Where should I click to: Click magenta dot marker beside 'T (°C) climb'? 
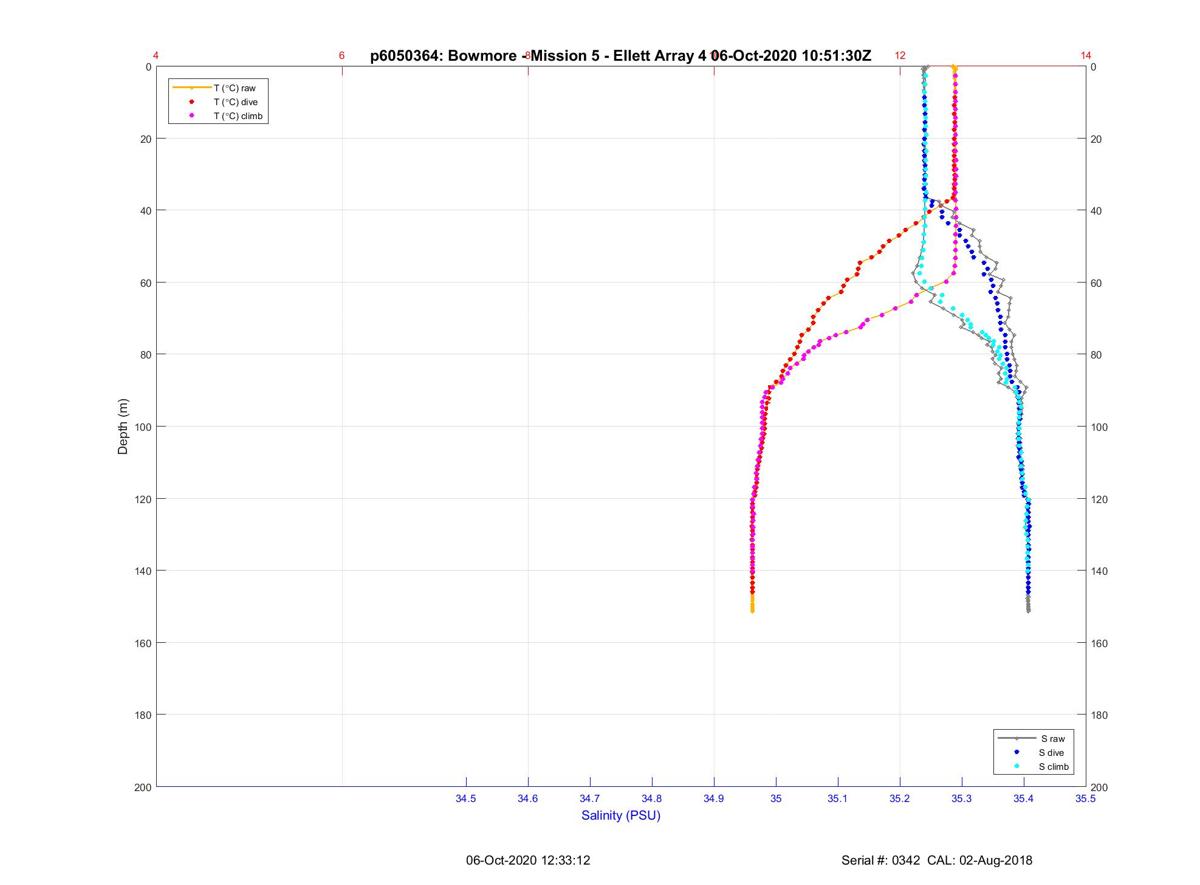tap(191, 116)
